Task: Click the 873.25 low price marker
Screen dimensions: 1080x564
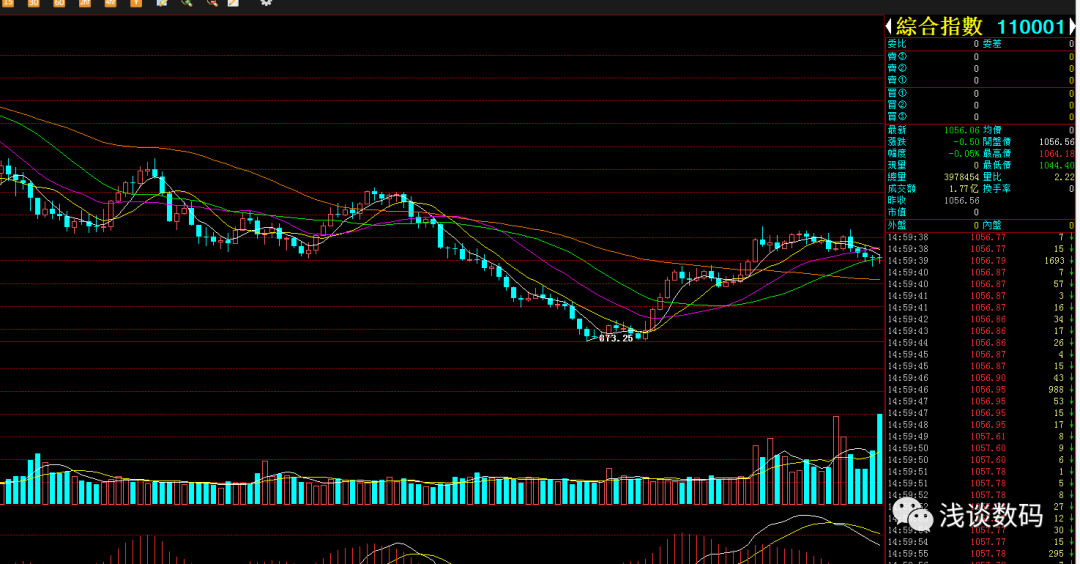Action: (616, 338)
